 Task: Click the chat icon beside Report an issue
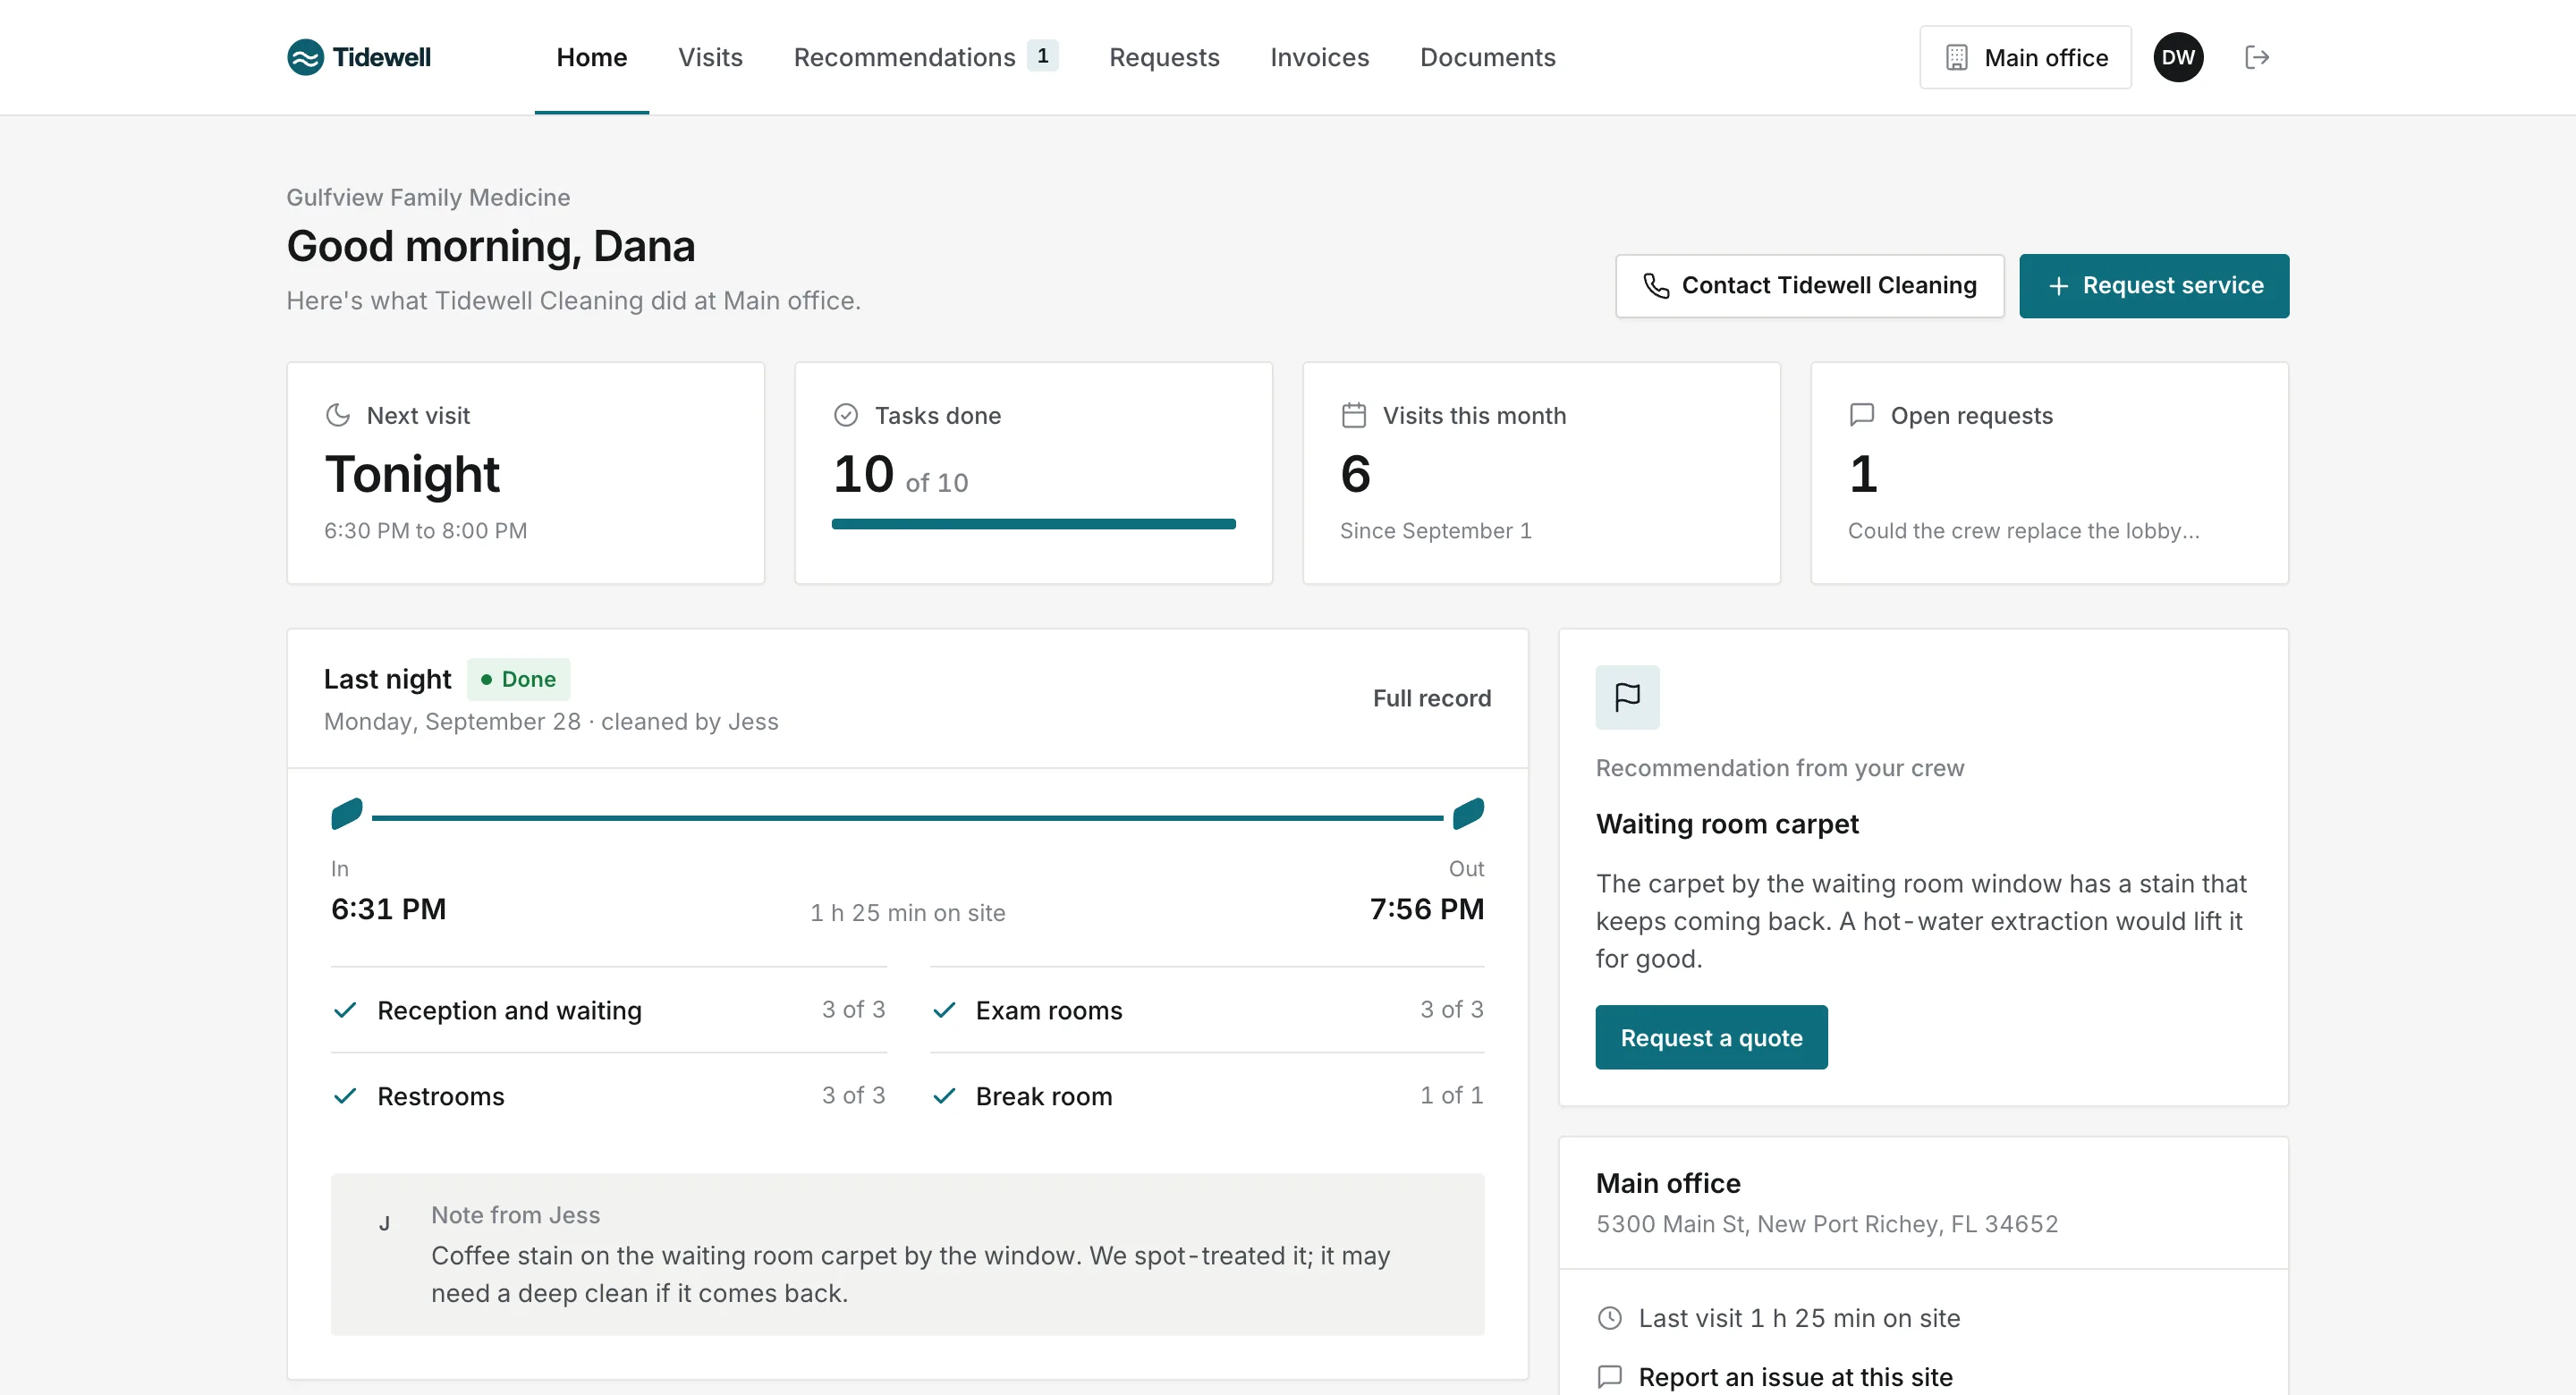1610,1377
